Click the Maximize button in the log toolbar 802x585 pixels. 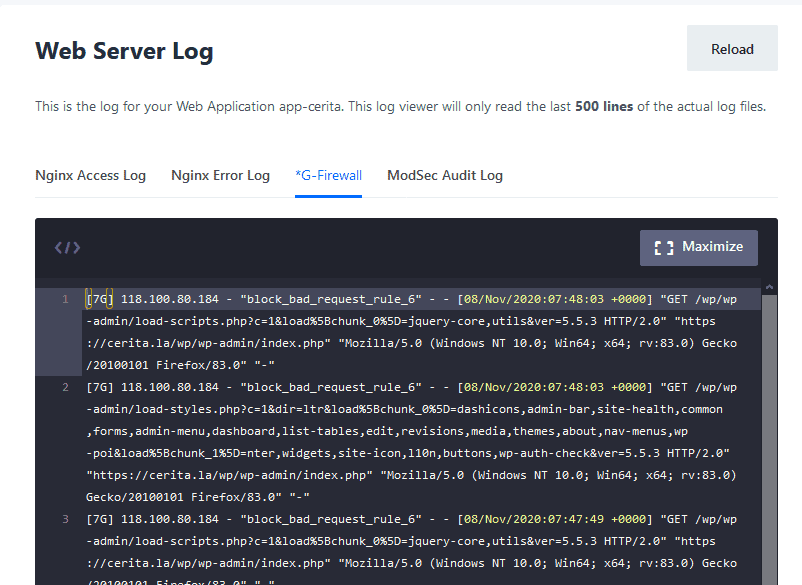(x=698, y=247)
